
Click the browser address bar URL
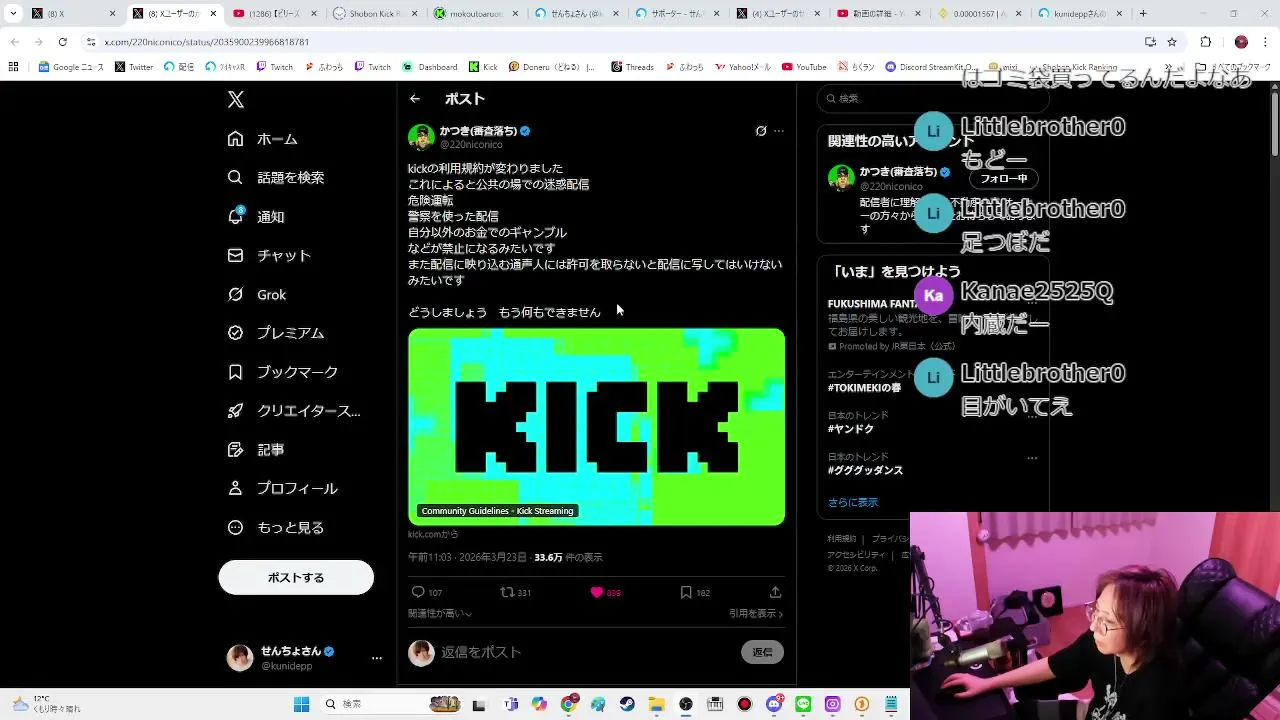click(207, 42)
